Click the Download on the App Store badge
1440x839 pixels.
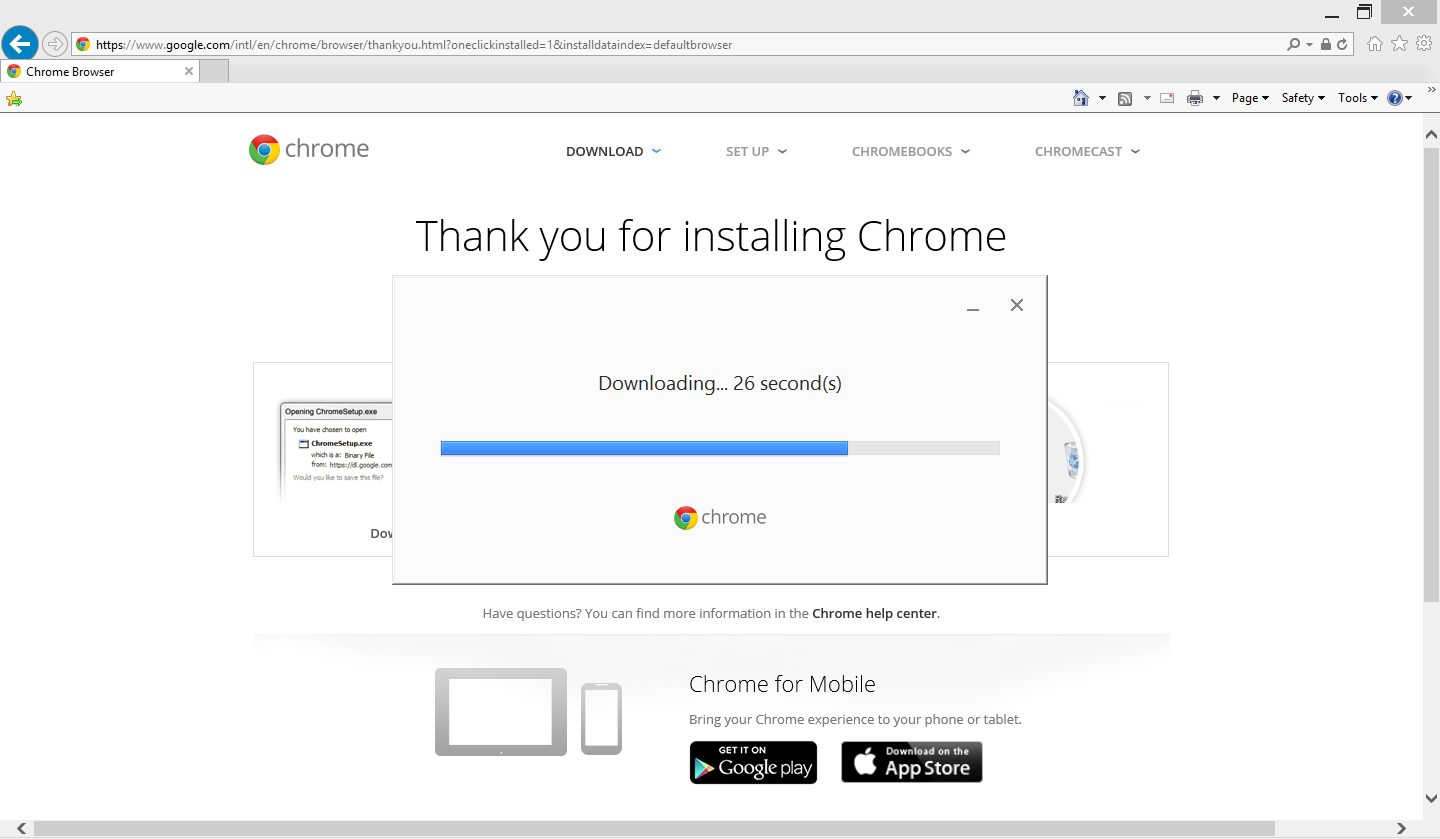click(911, 762)
